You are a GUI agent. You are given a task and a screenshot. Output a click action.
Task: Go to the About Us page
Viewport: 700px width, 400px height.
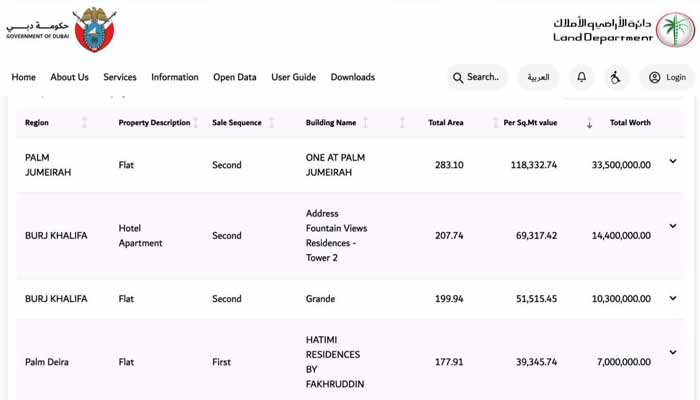(x=69, y=77)
